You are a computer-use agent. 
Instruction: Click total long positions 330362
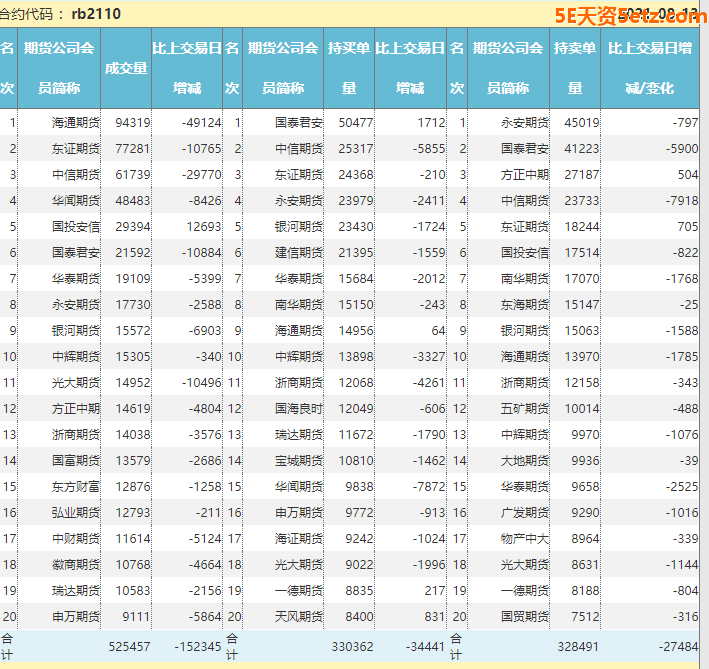pyautogui.click(x=352, y=647)
